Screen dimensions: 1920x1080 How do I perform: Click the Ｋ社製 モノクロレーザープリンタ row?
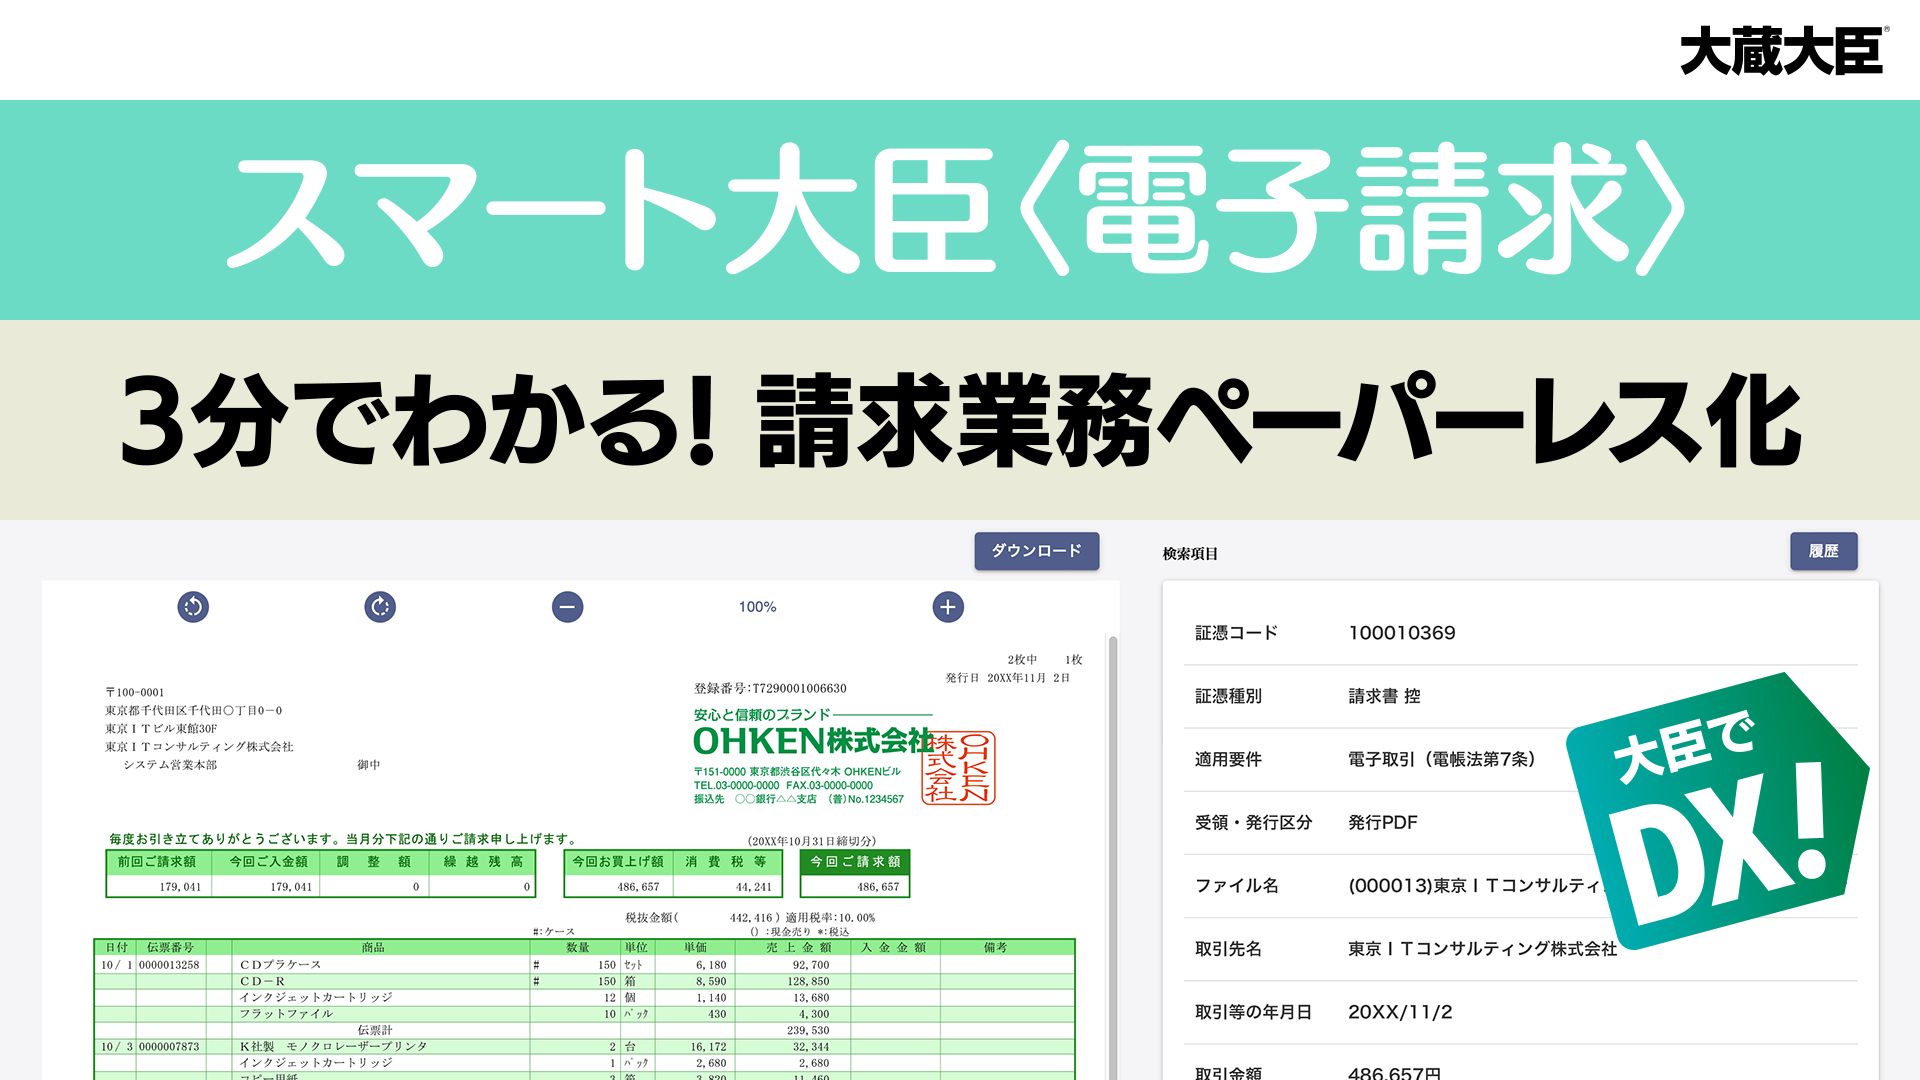pyautogui.click(x=584, y=1047)
